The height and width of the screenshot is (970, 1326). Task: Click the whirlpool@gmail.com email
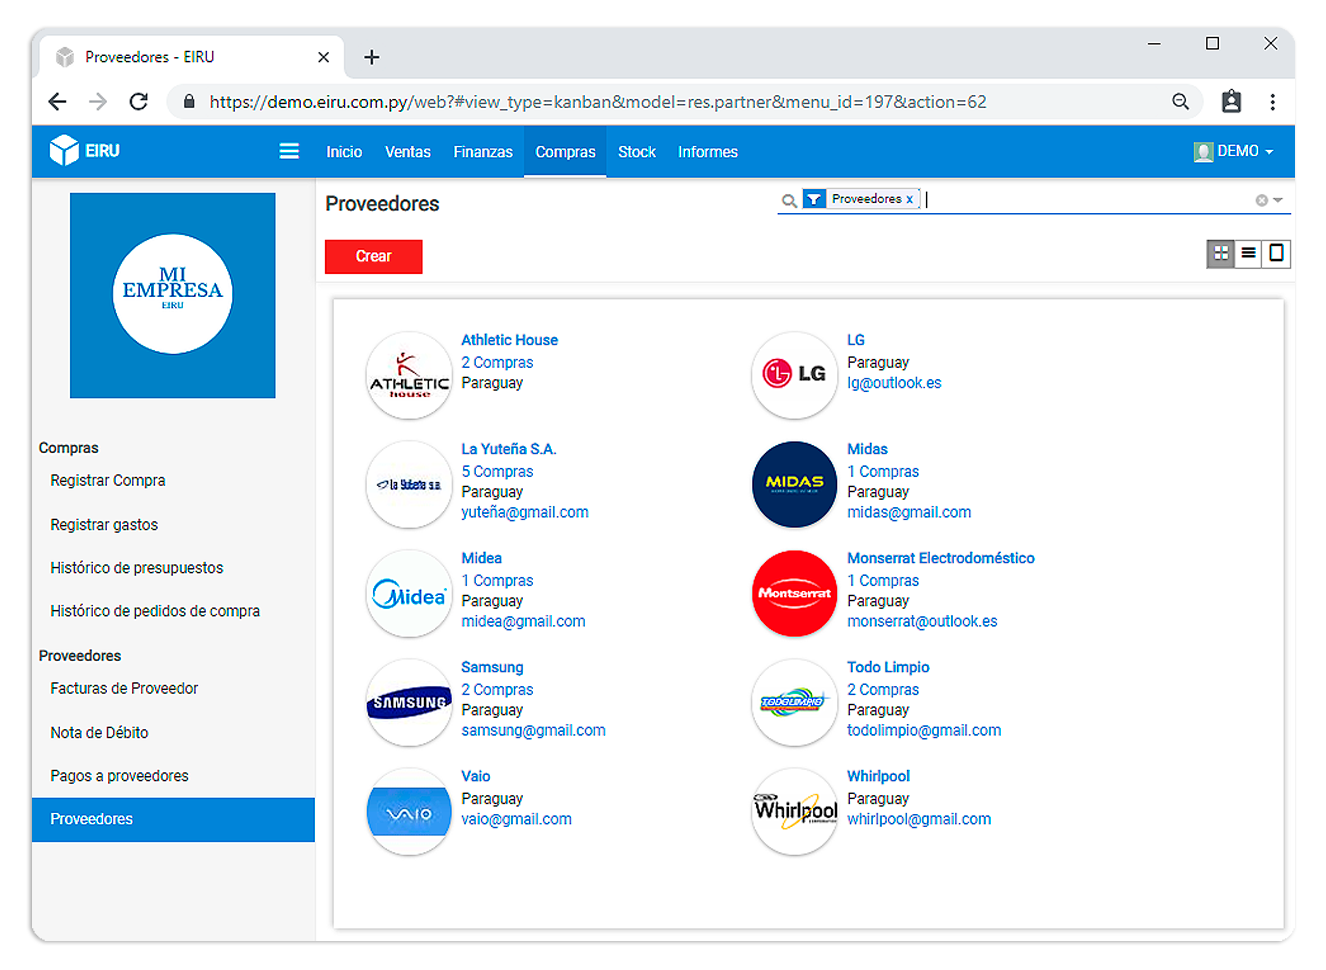(919, 819)
